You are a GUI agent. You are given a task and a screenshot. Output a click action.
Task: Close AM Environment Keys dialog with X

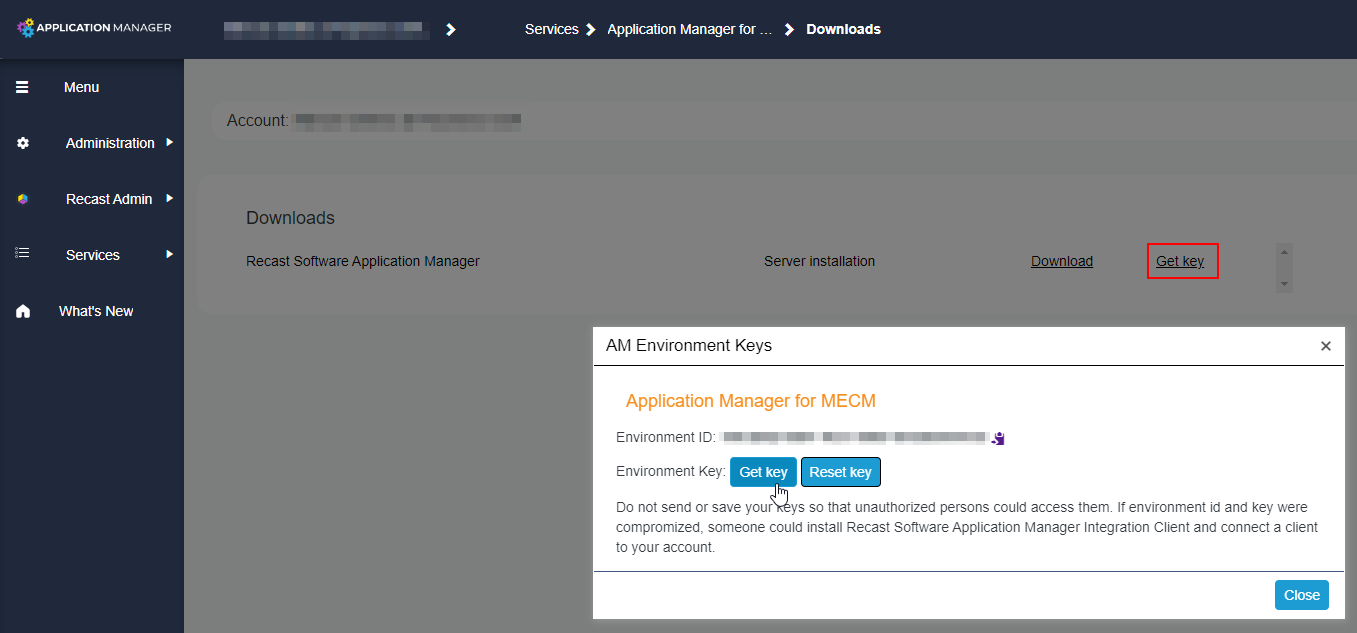[1326, 346]
